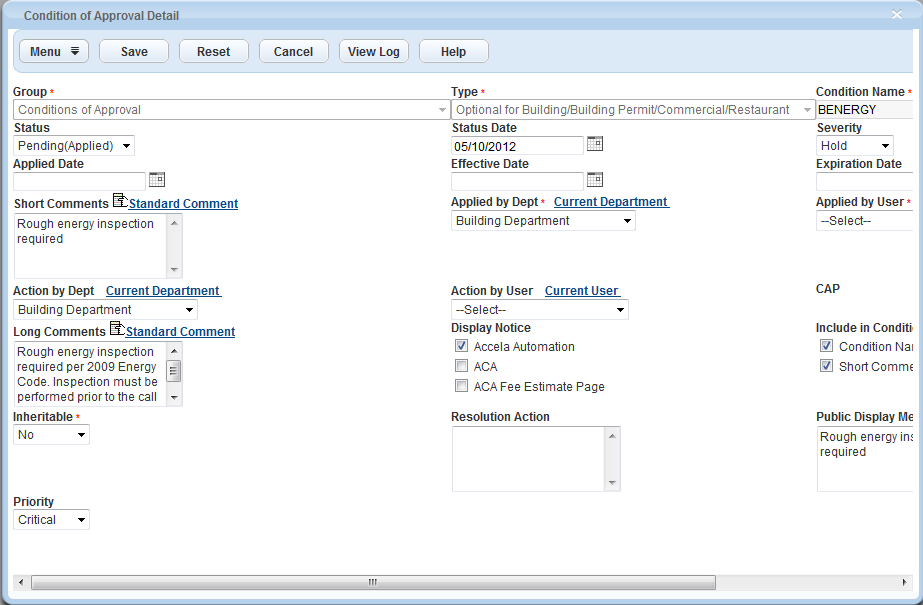Click the Short Comments standard comment icon
The width and height of the screenshot is (923, 605).
120,202
